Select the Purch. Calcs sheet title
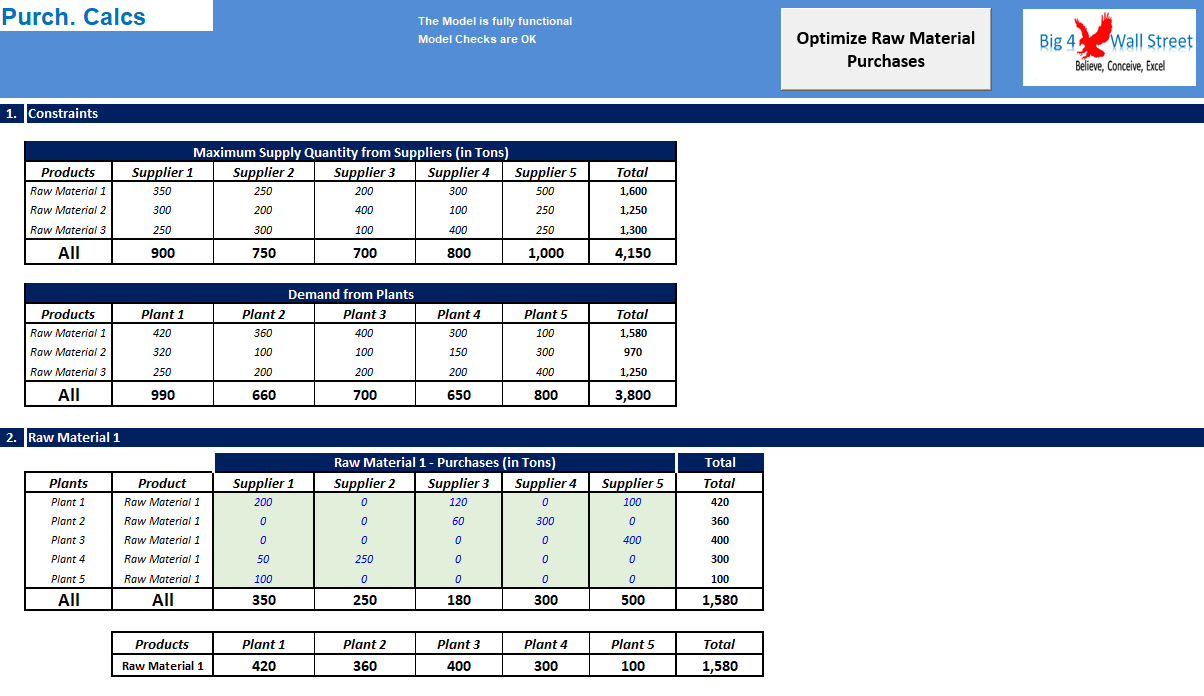Screen dimensions: 1204x696 coord(74,17)
